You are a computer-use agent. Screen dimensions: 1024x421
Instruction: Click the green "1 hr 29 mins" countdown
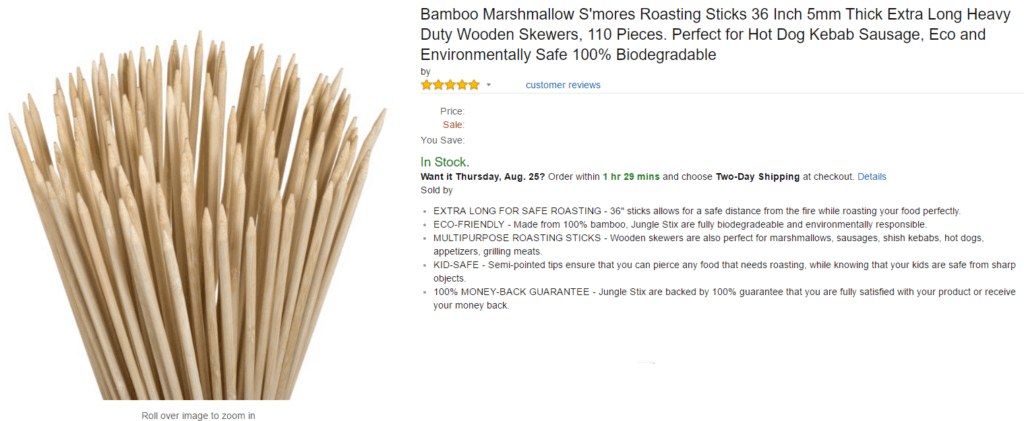tap(631, 177)
